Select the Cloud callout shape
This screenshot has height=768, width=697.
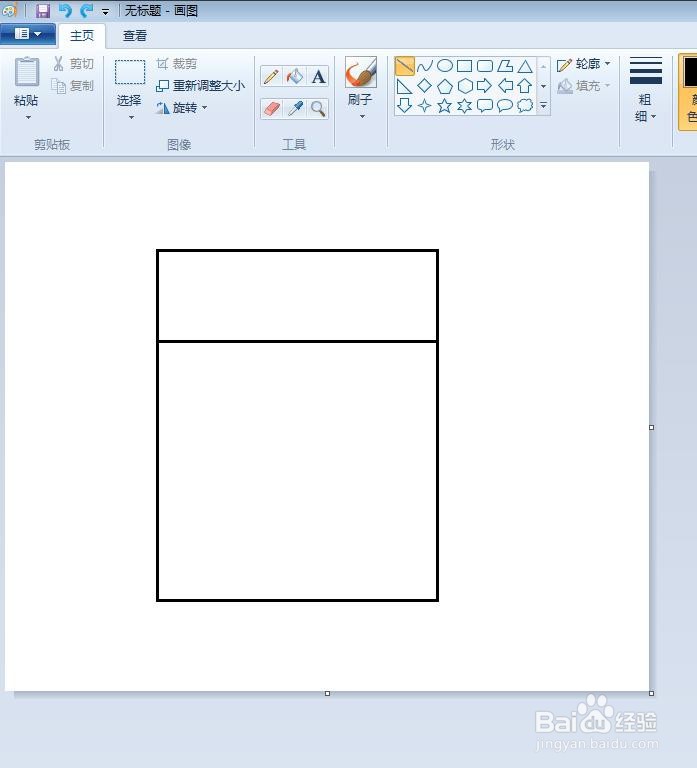click(x=525, y=105)
